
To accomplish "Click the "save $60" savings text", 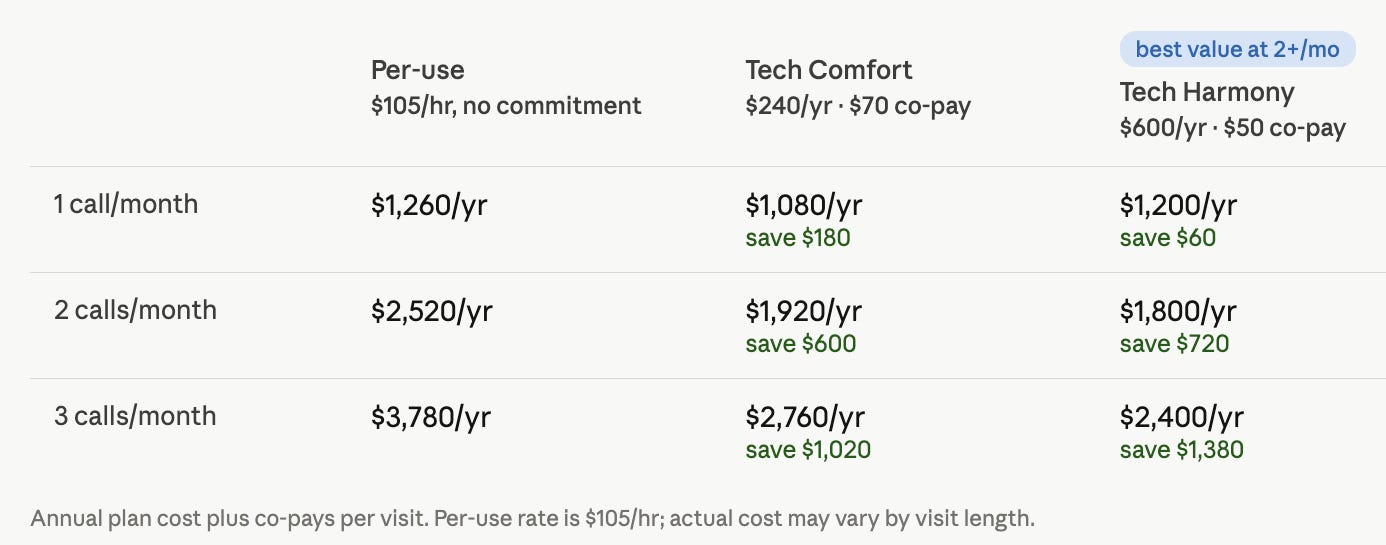I will 1168,238.
